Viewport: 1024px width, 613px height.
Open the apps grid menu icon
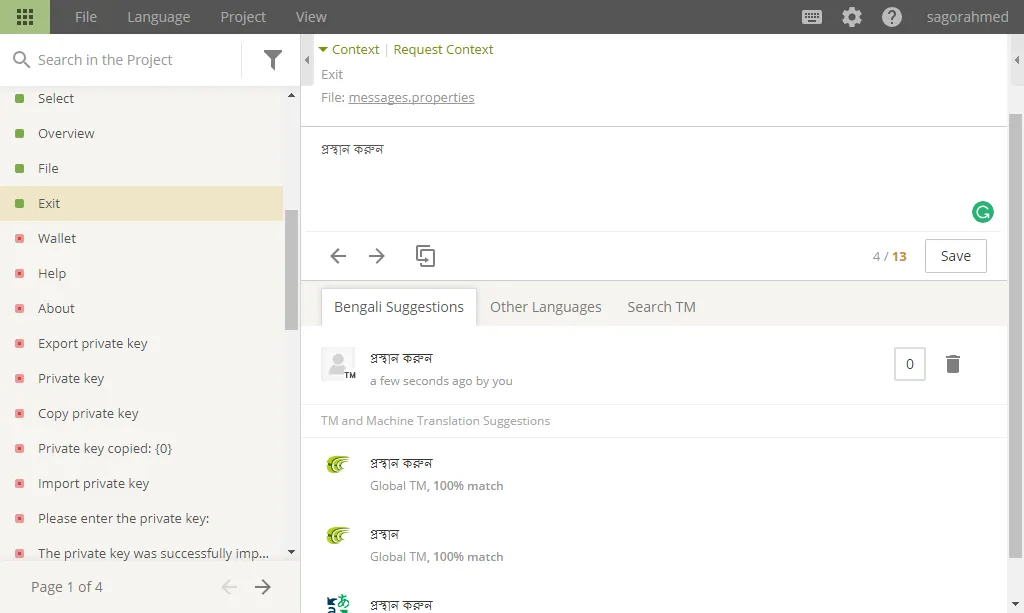[25, 17]
